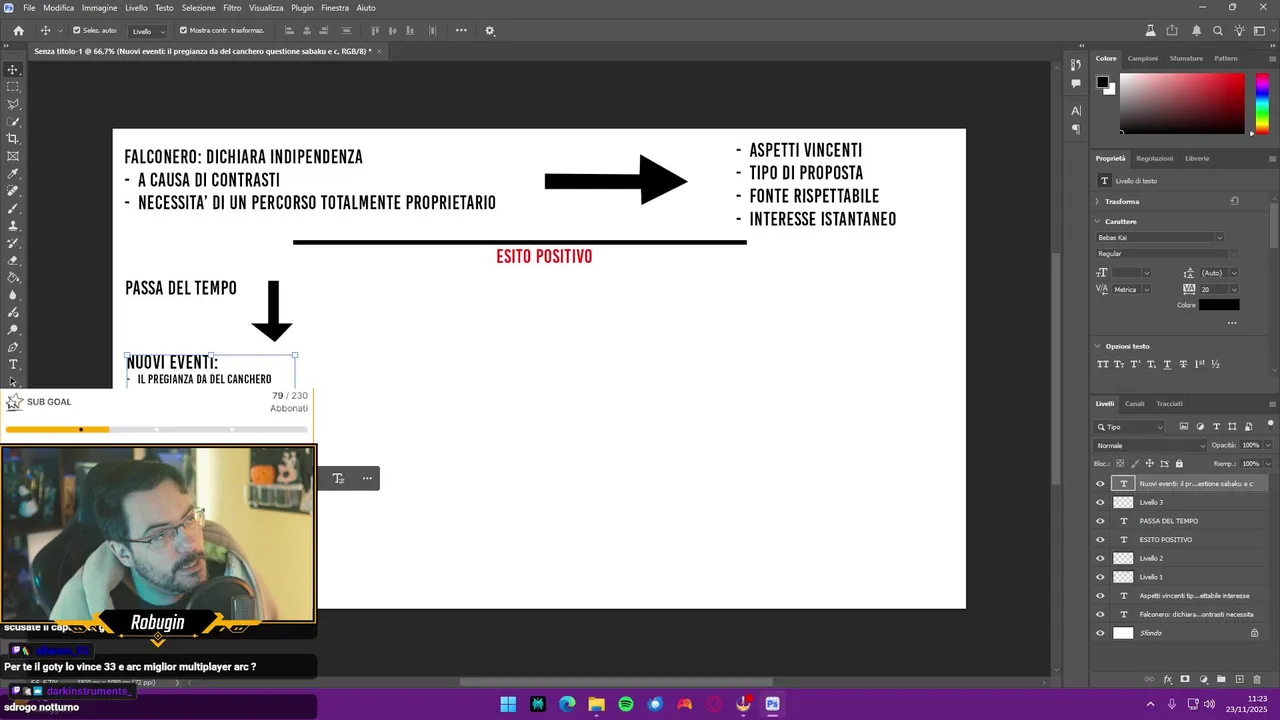
Task: Click the Search magnifier icon
Action: 1218,31
